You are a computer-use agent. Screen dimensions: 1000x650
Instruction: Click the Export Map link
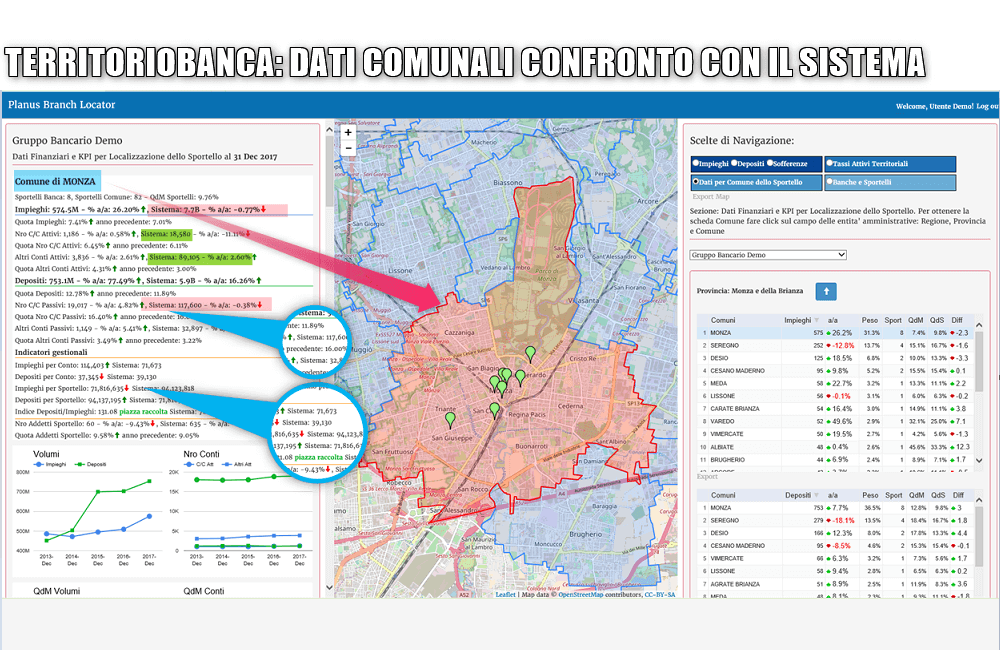[710, 196]
